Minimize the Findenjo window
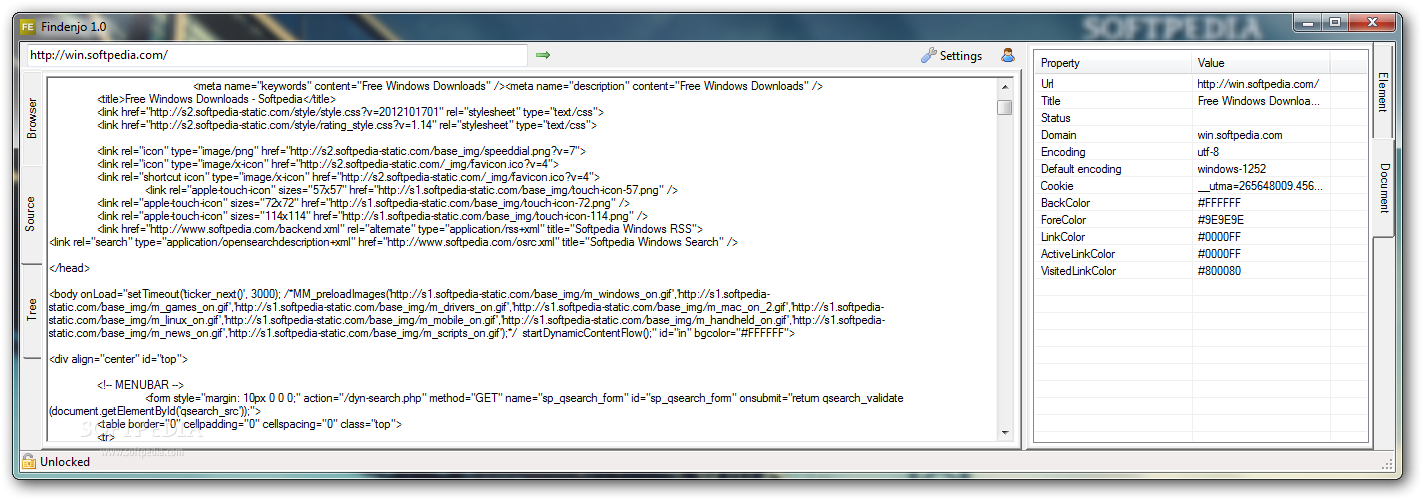The height and width of the screenshot is (500, 1423). tap(1309, 21)
